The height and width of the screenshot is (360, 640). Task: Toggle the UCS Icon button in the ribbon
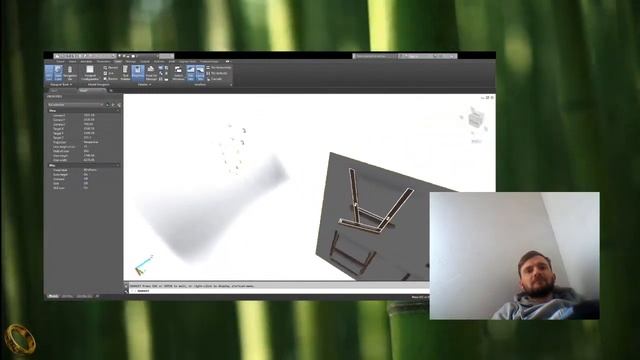[49, 73]
